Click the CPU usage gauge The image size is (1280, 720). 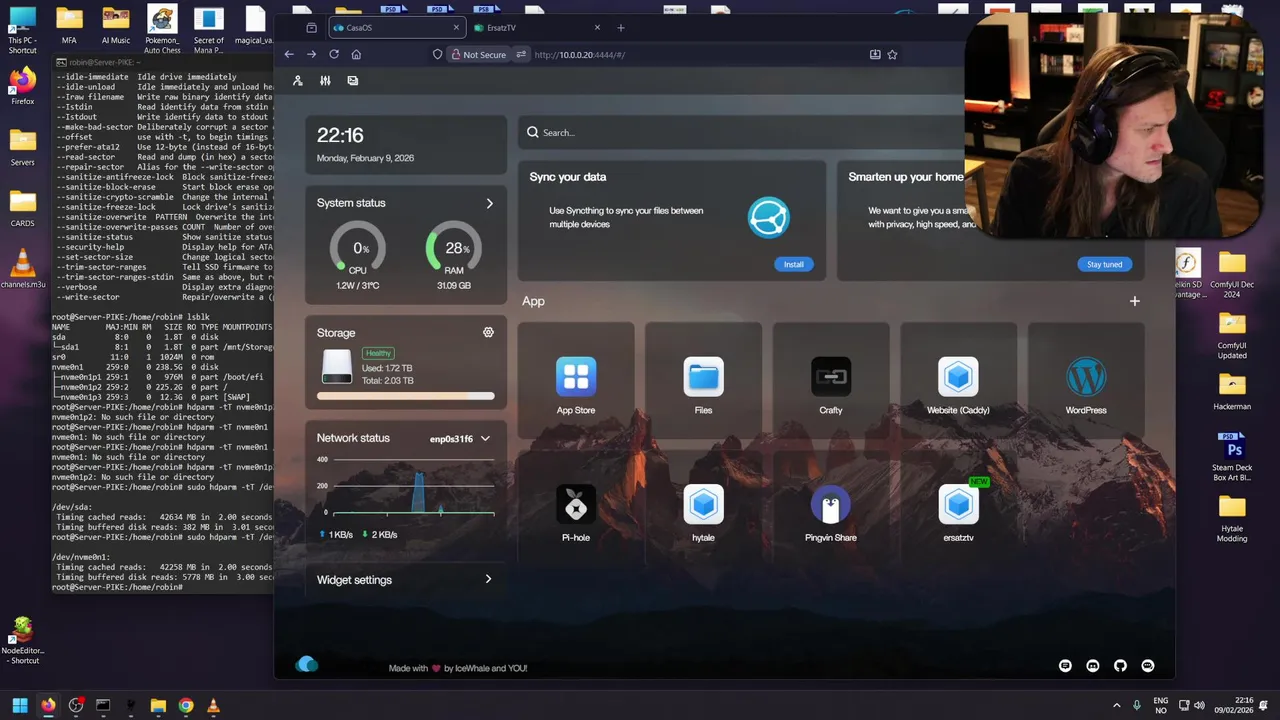point(357,248)
